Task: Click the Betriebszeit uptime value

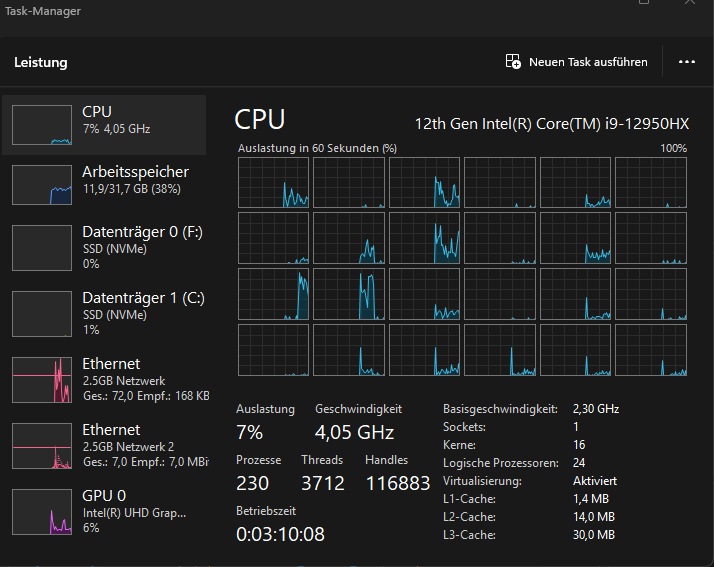Action: [279, 534]
